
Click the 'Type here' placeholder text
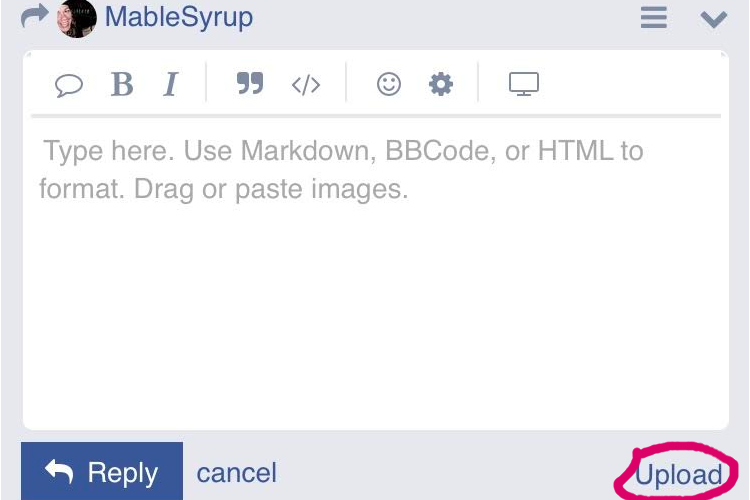[x=342, y=170]
